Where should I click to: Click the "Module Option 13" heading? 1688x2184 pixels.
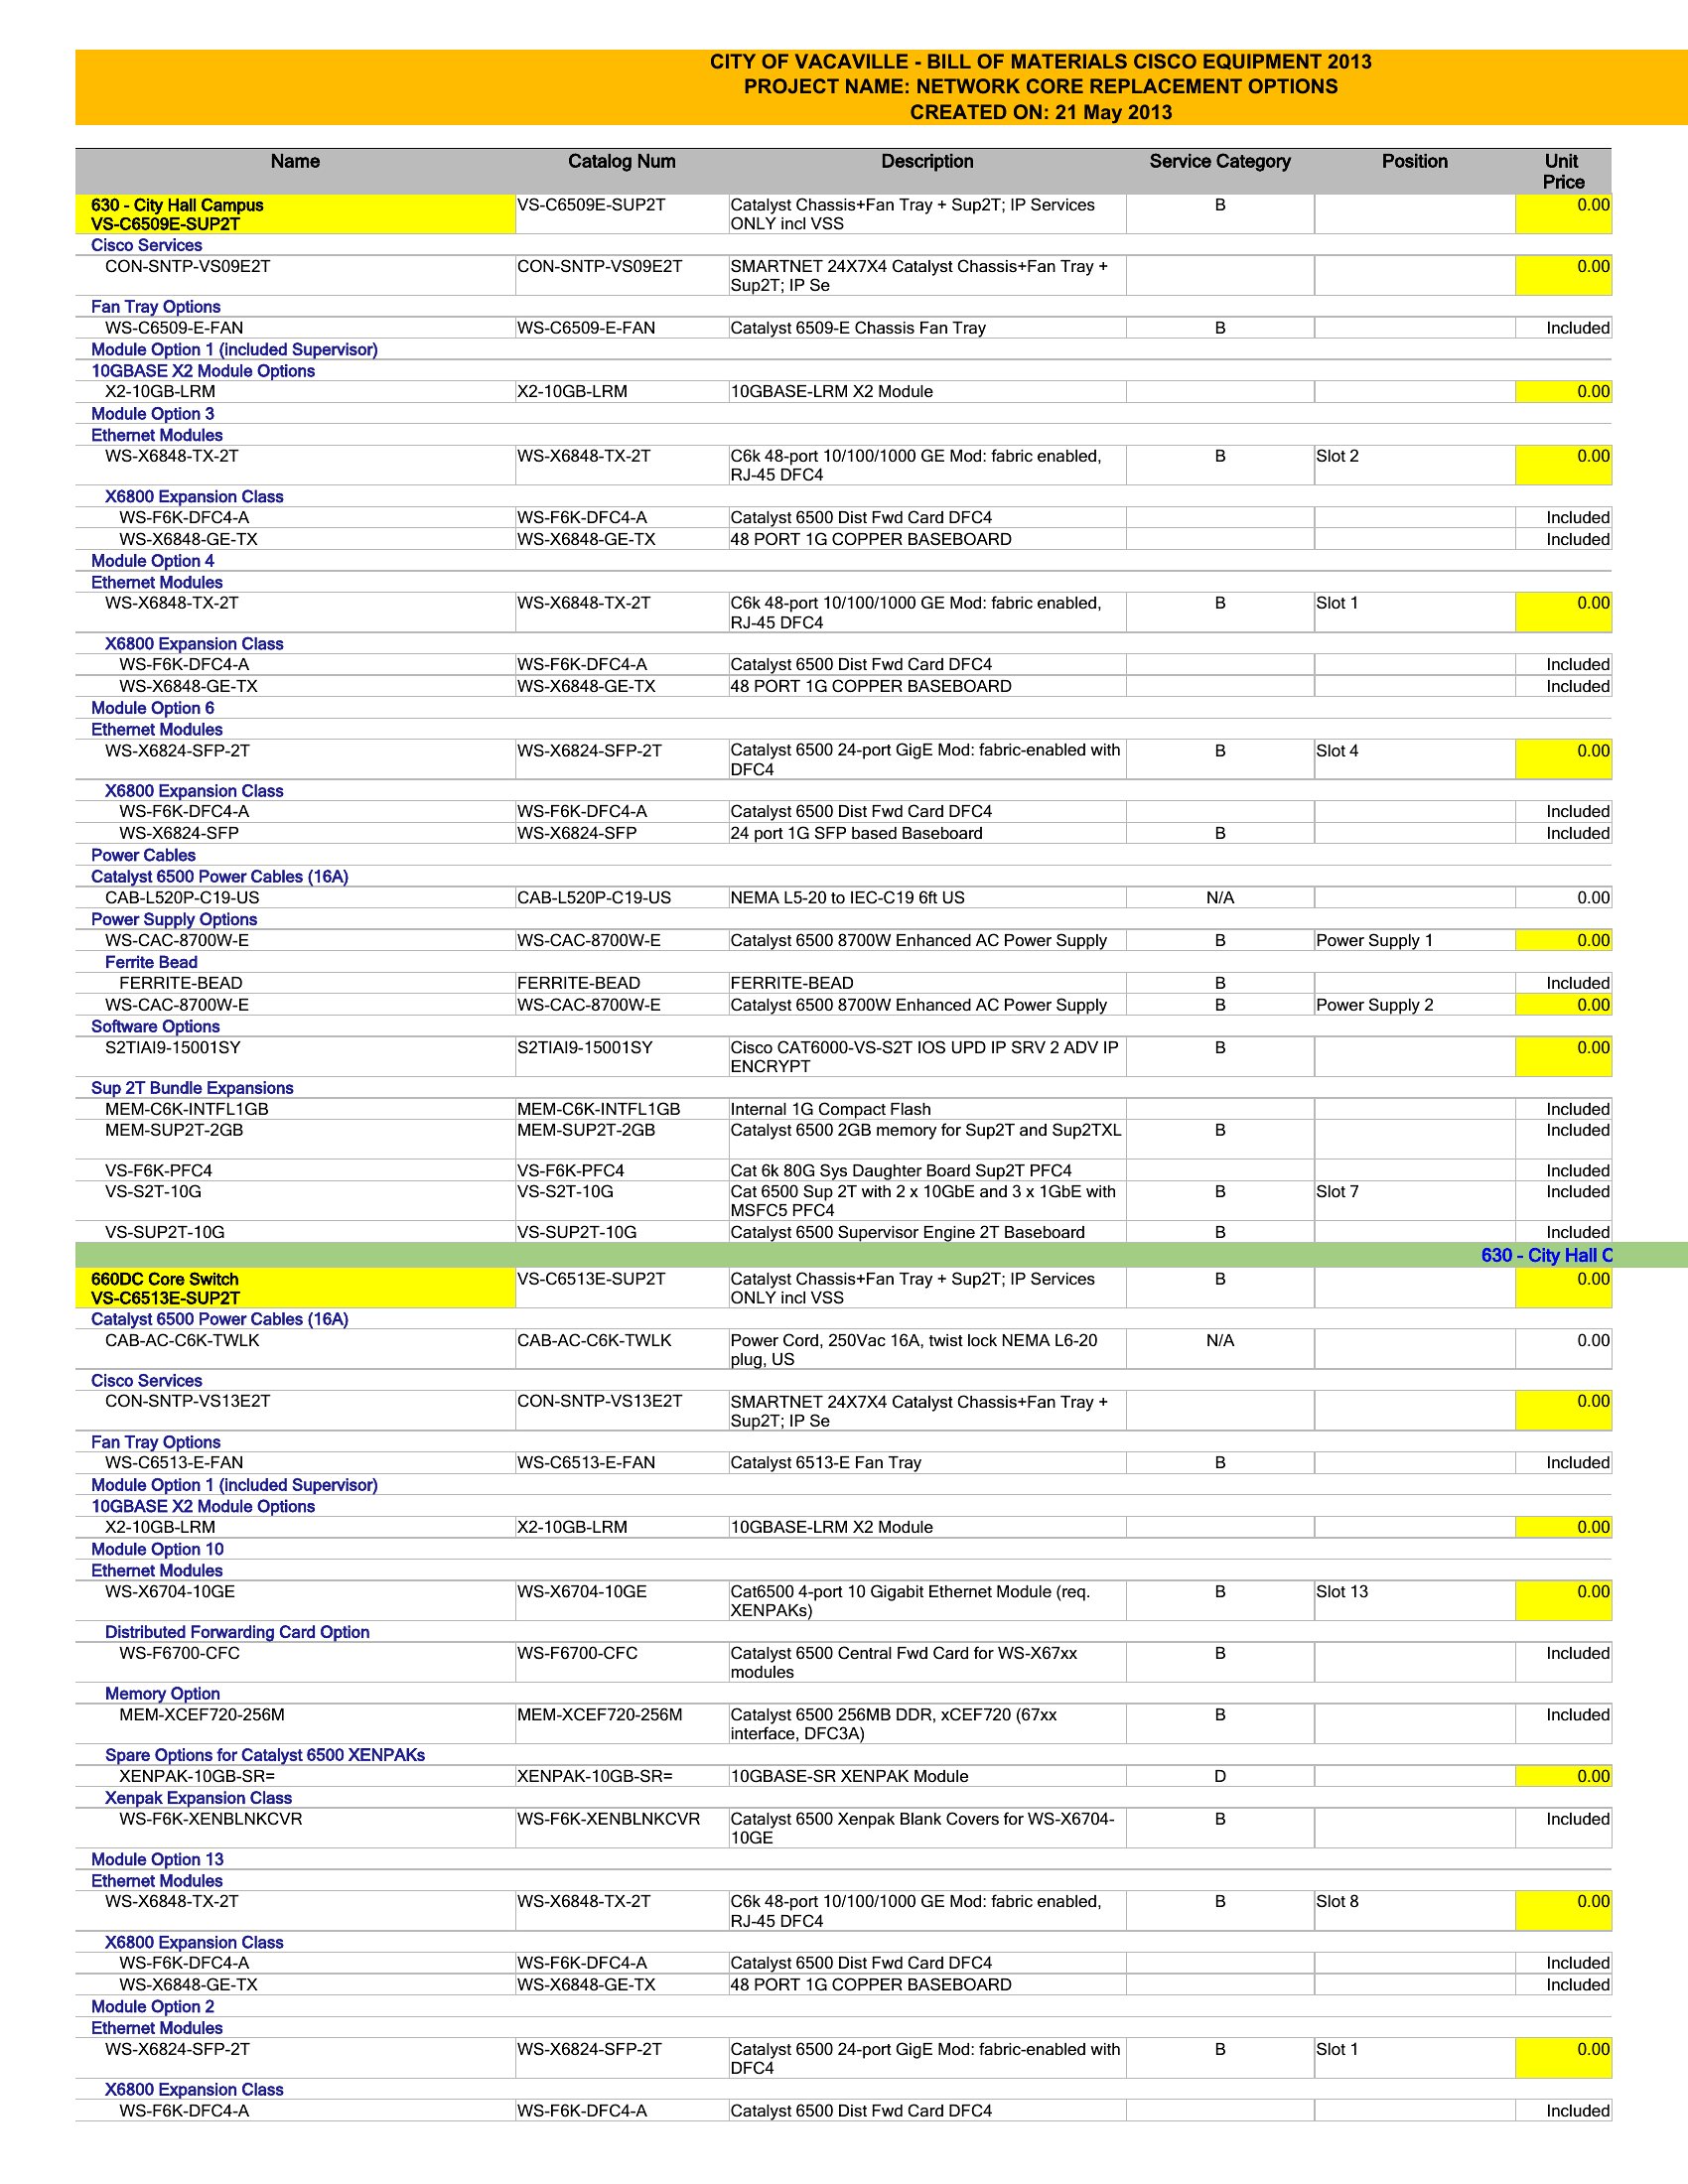157,1859
